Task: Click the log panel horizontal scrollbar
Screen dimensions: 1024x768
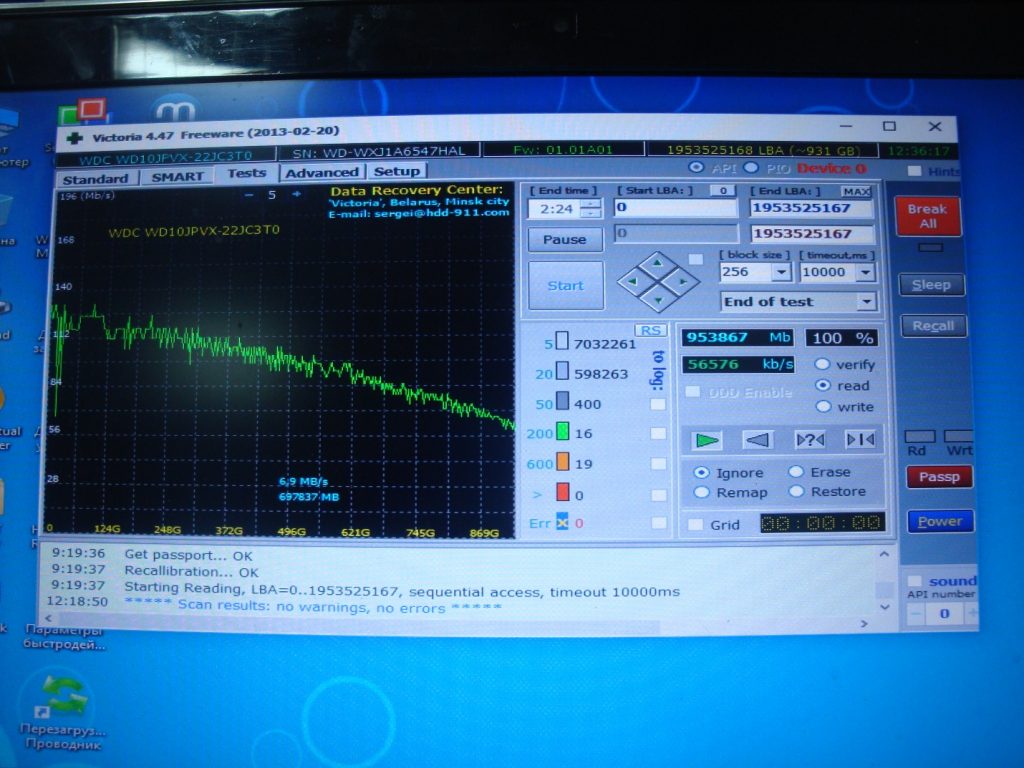Action: click(x=457, y=620)
